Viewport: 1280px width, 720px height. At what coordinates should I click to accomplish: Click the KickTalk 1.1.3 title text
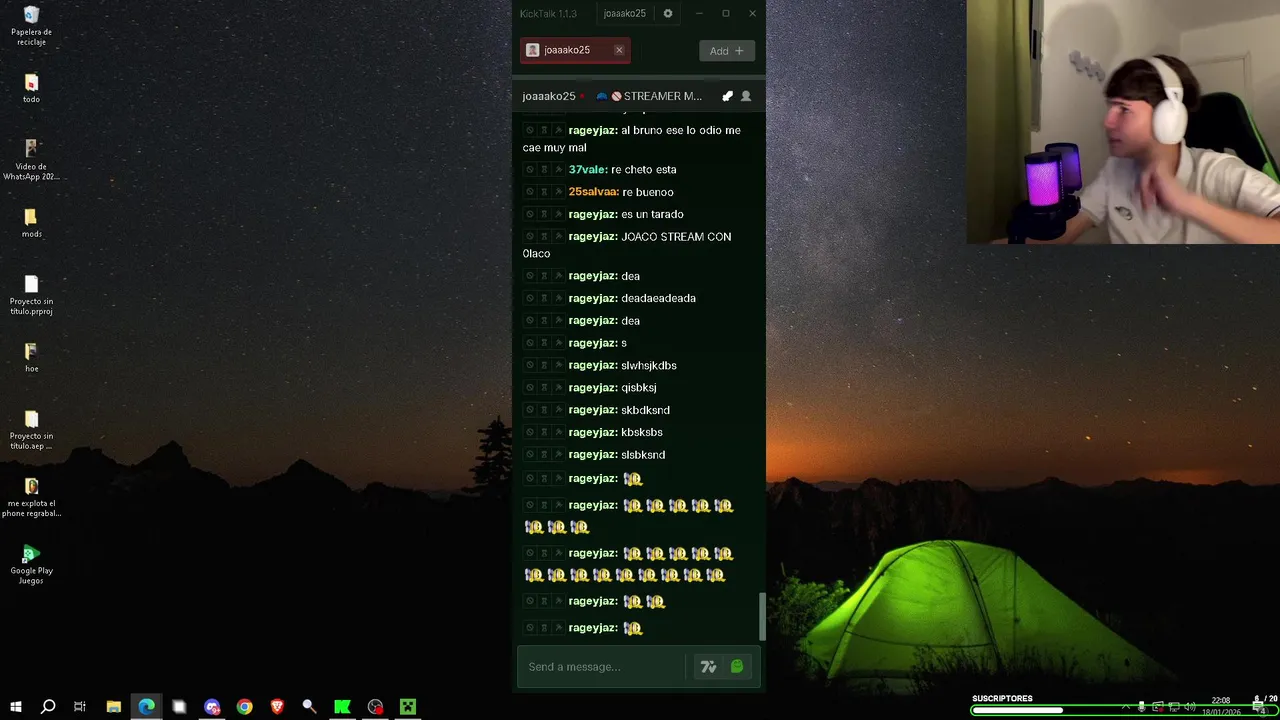point(548,14)
